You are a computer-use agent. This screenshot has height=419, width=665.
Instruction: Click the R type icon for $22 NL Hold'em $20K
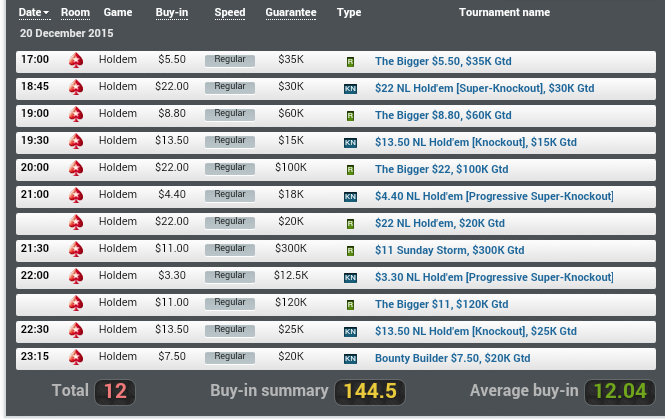[x=350, y=224]
